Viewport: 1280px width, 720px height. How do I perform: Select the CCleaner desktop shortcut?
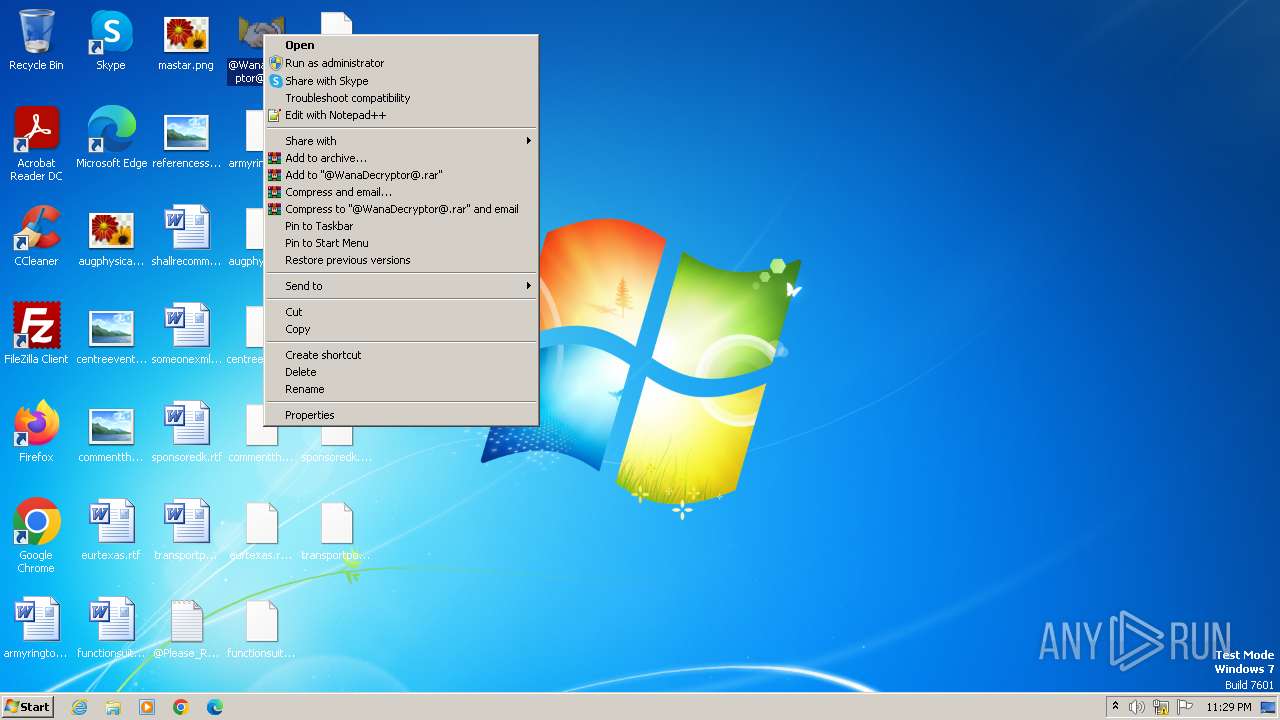36,236
